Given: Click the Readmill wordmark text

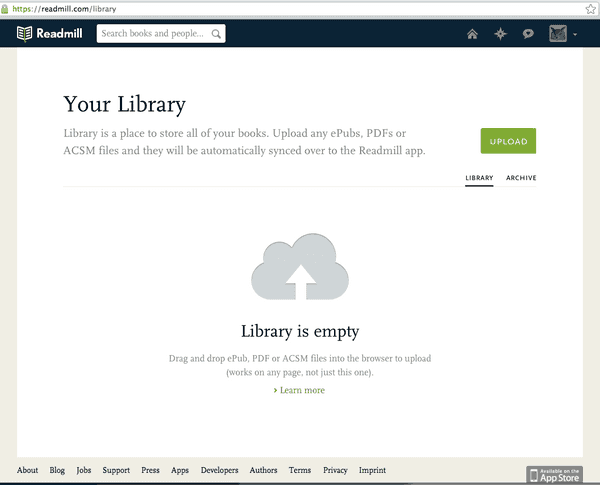Looking at the screenshot, I should (59, 34).
